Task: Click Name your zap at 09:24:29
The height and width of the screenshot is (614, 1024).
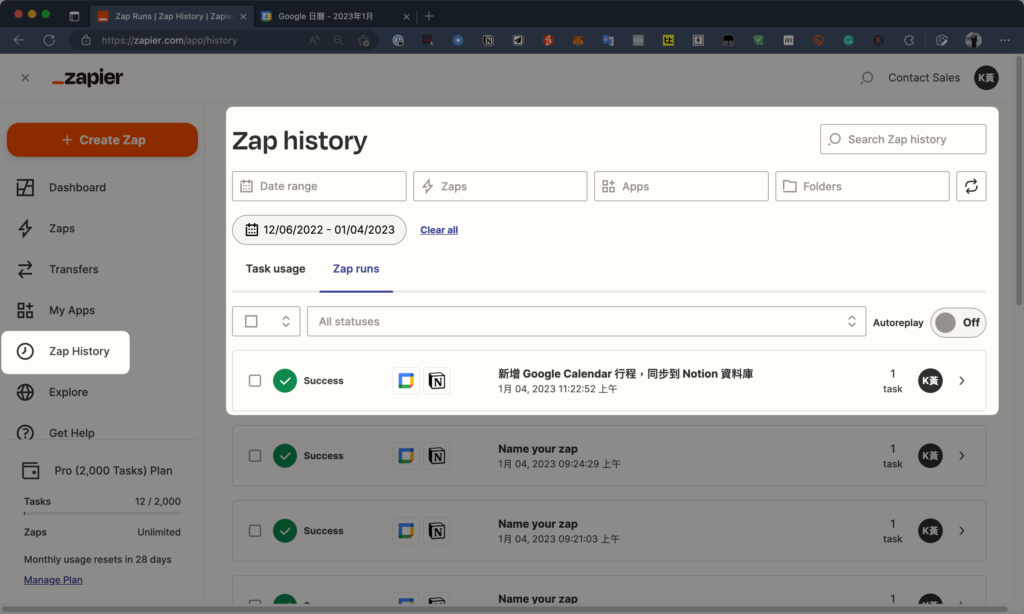Action: click(537, 449)
